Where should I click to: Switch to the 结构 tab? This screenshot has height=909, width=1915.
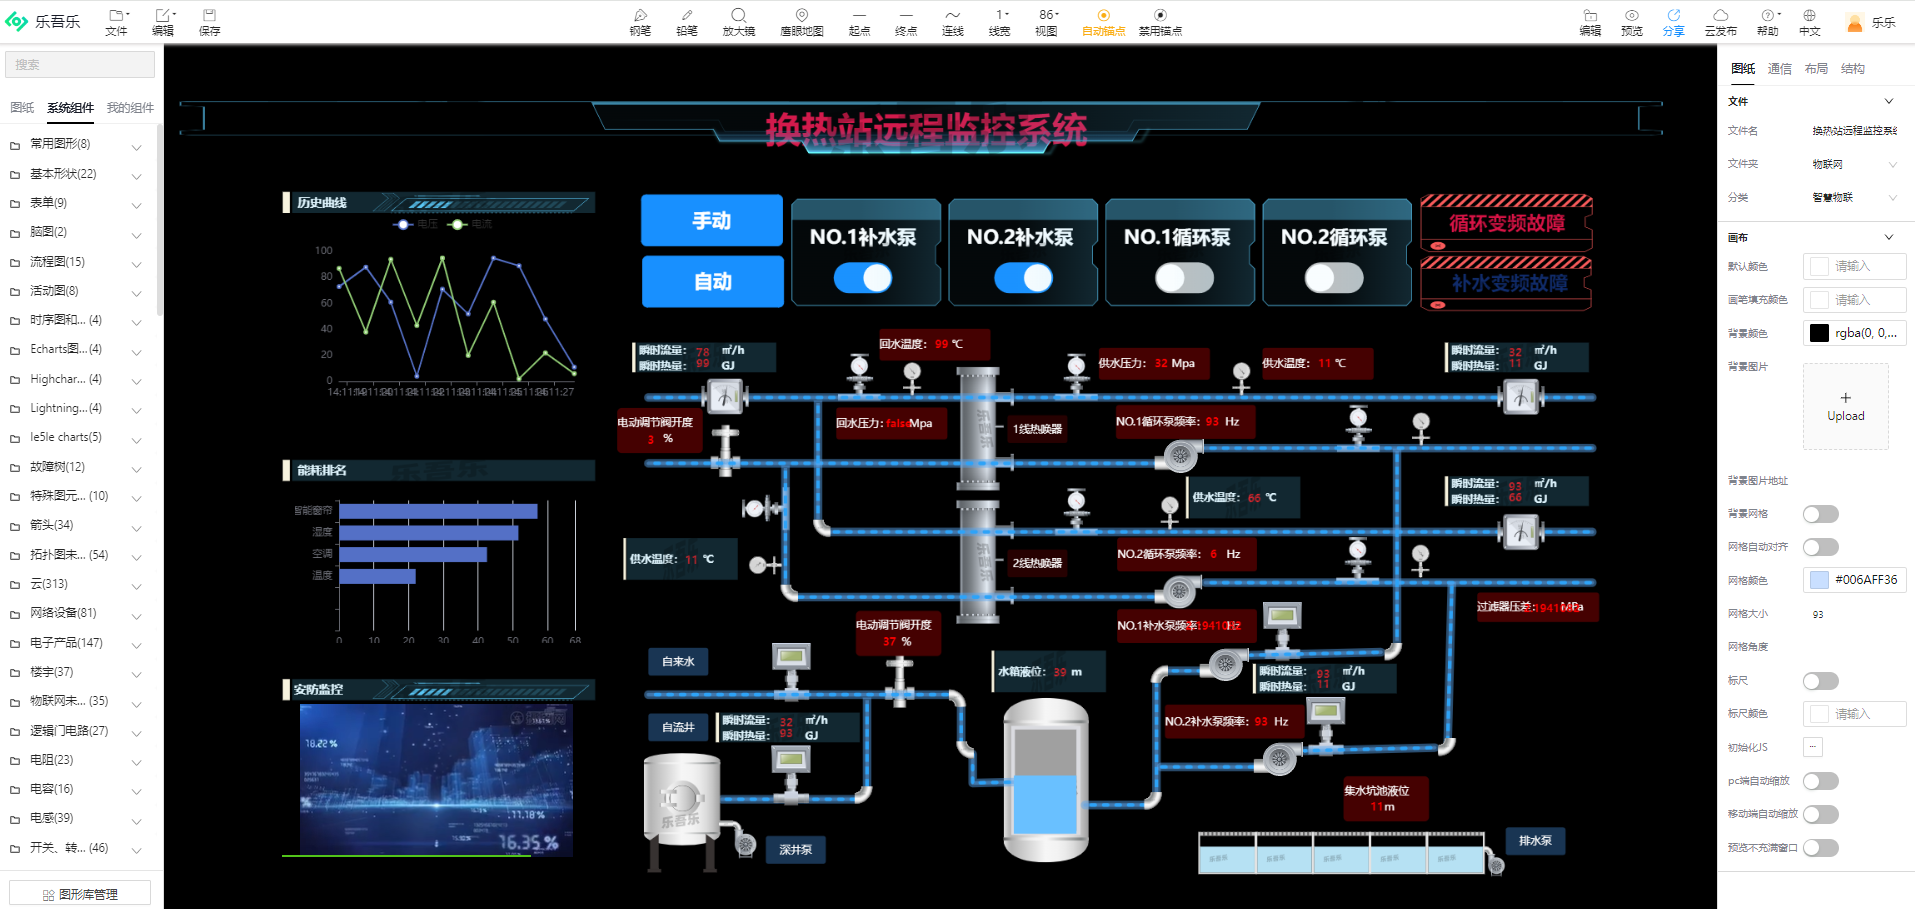point(1851,68)
